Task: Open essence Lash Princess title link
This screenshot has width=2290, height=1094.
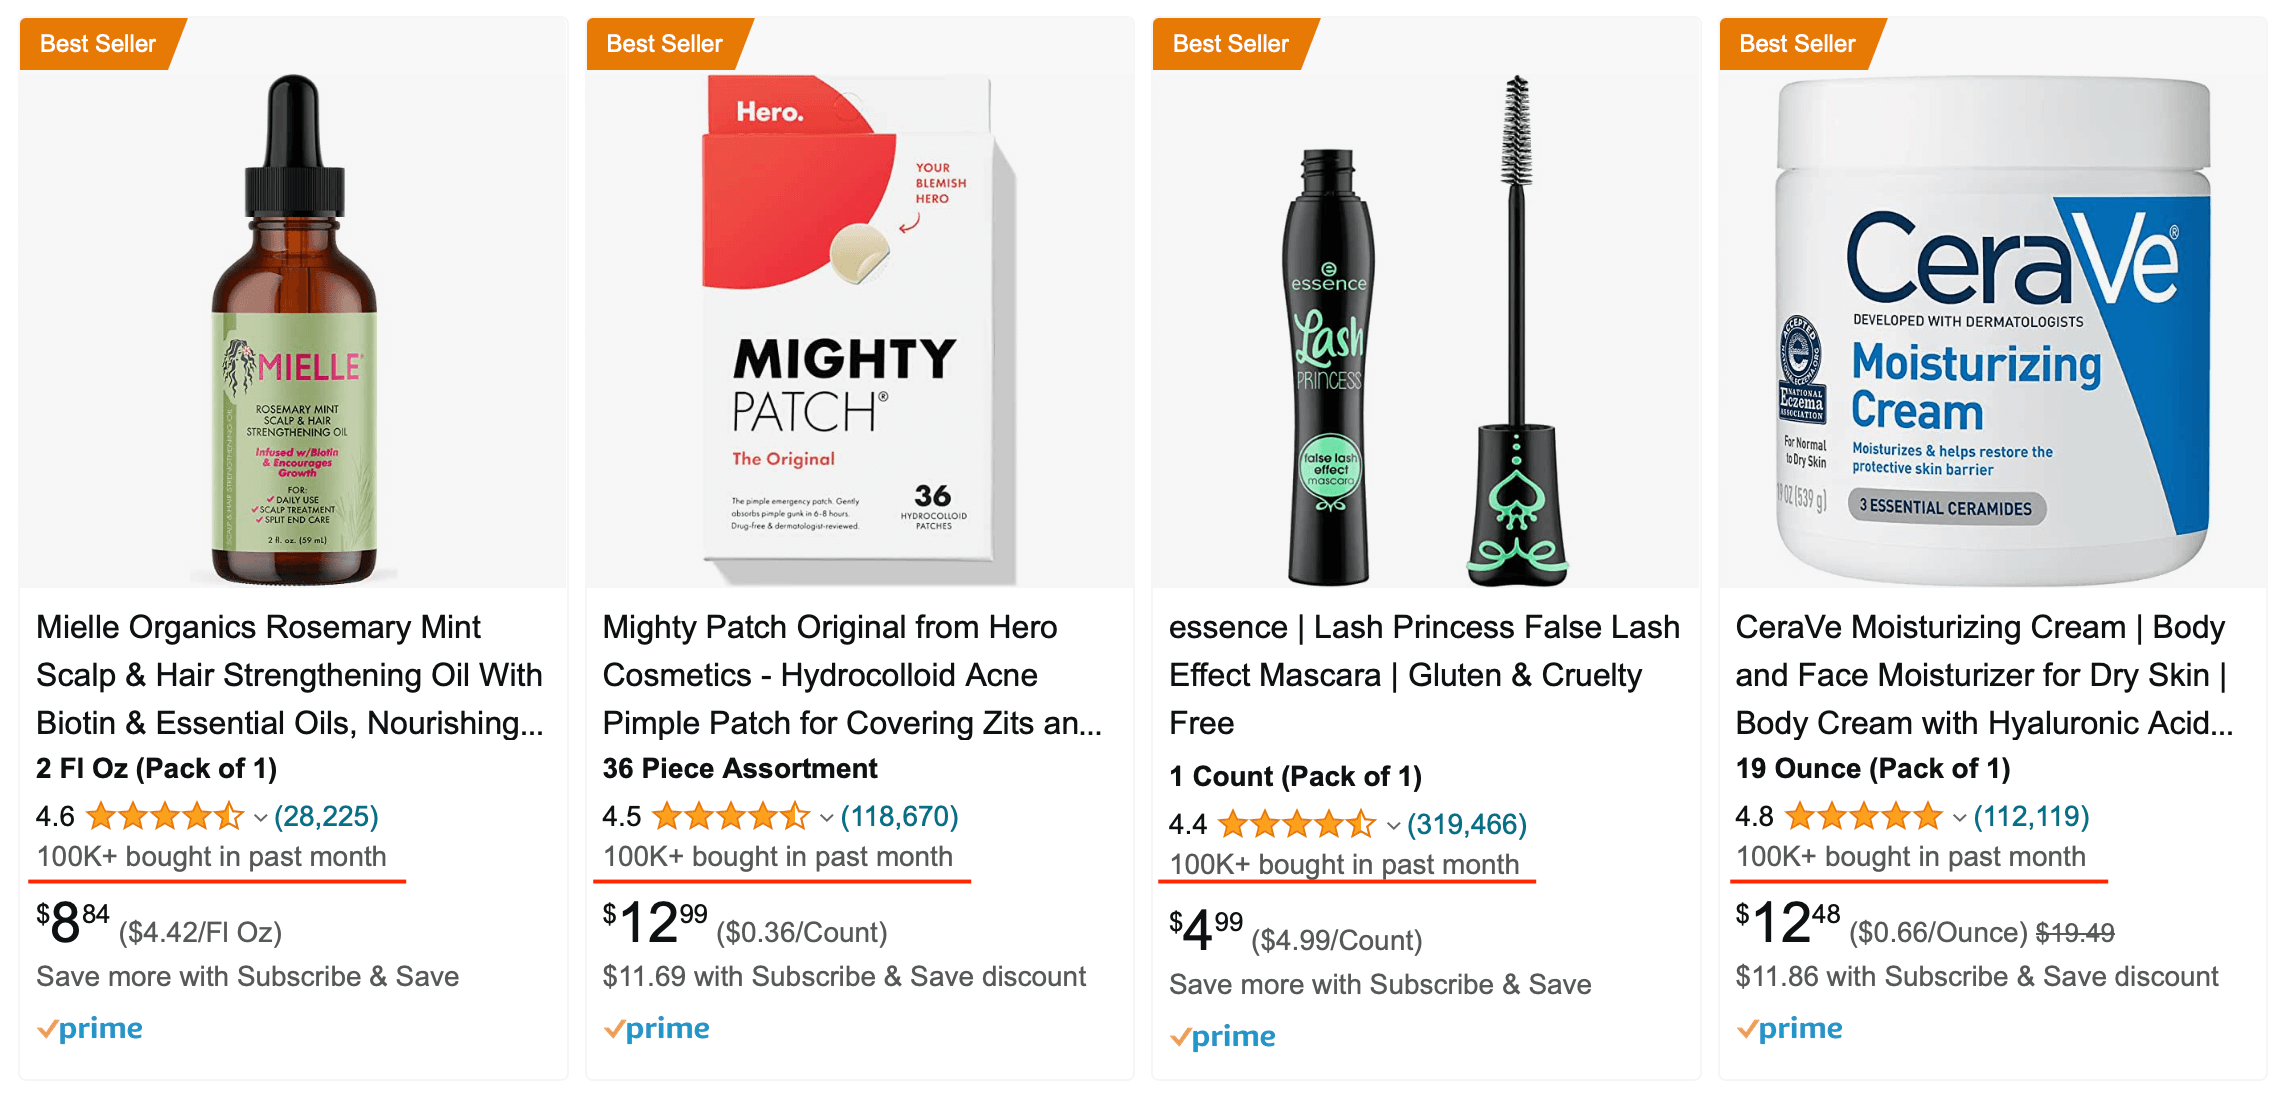Action: (1425, 675)
